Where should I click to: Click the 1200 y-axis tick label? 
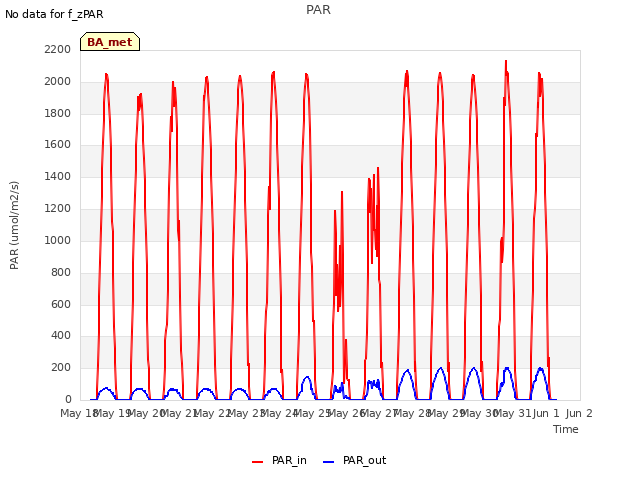[58, 208]
